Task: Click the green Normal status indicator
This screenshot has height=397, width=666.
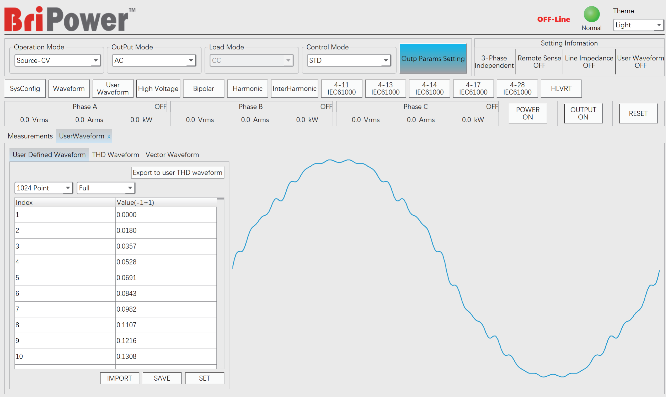Action: click(x=591, y=14)
